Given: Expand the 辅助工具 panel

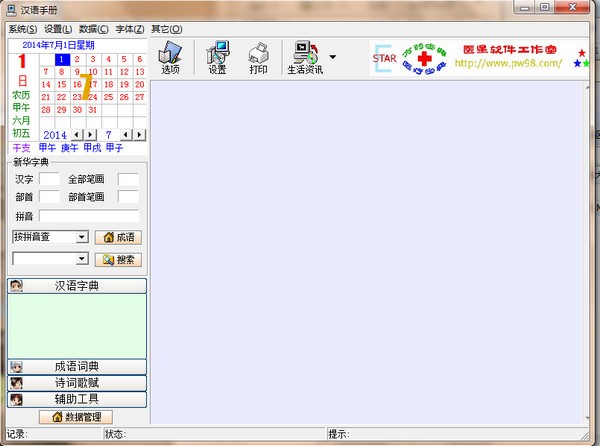Looking at the screenshot, I should click(77, 399).
